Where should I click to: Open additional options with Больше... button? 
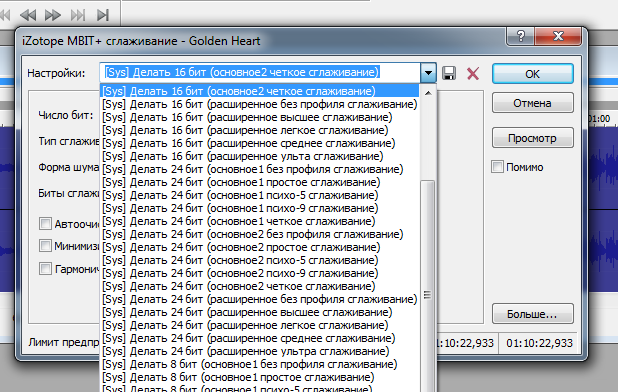(532, 314)
